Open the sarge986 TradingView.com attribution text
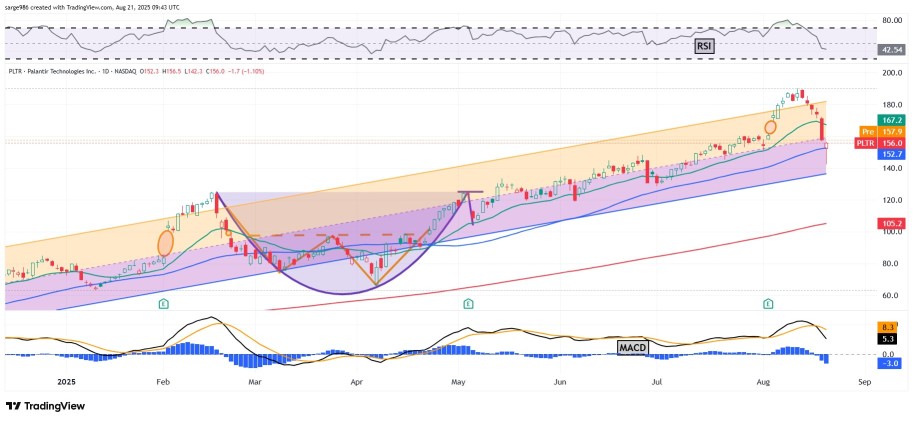Screen dimensions: 913x421 92,7
